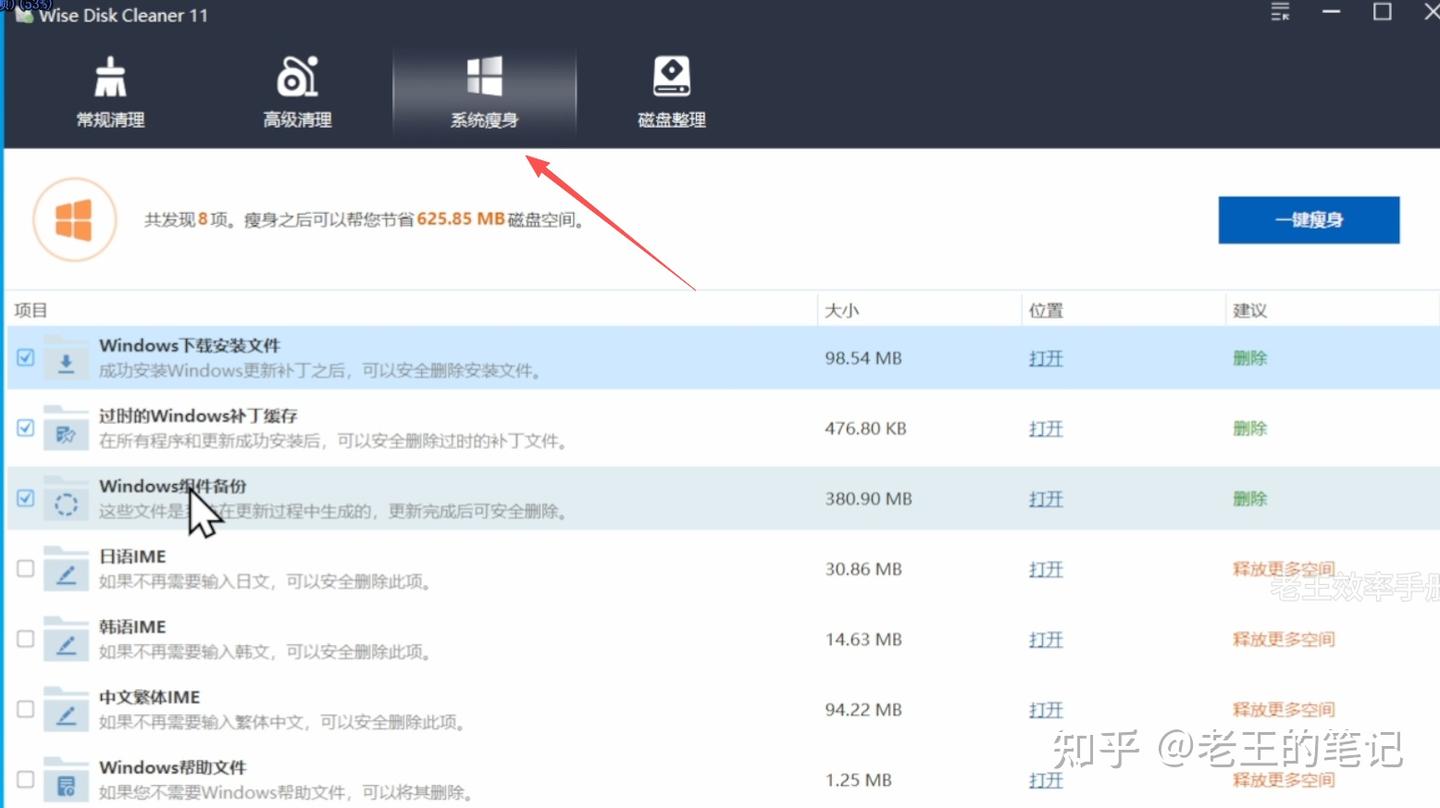Click the 98.54 MB size value

[x=863, y=358]
